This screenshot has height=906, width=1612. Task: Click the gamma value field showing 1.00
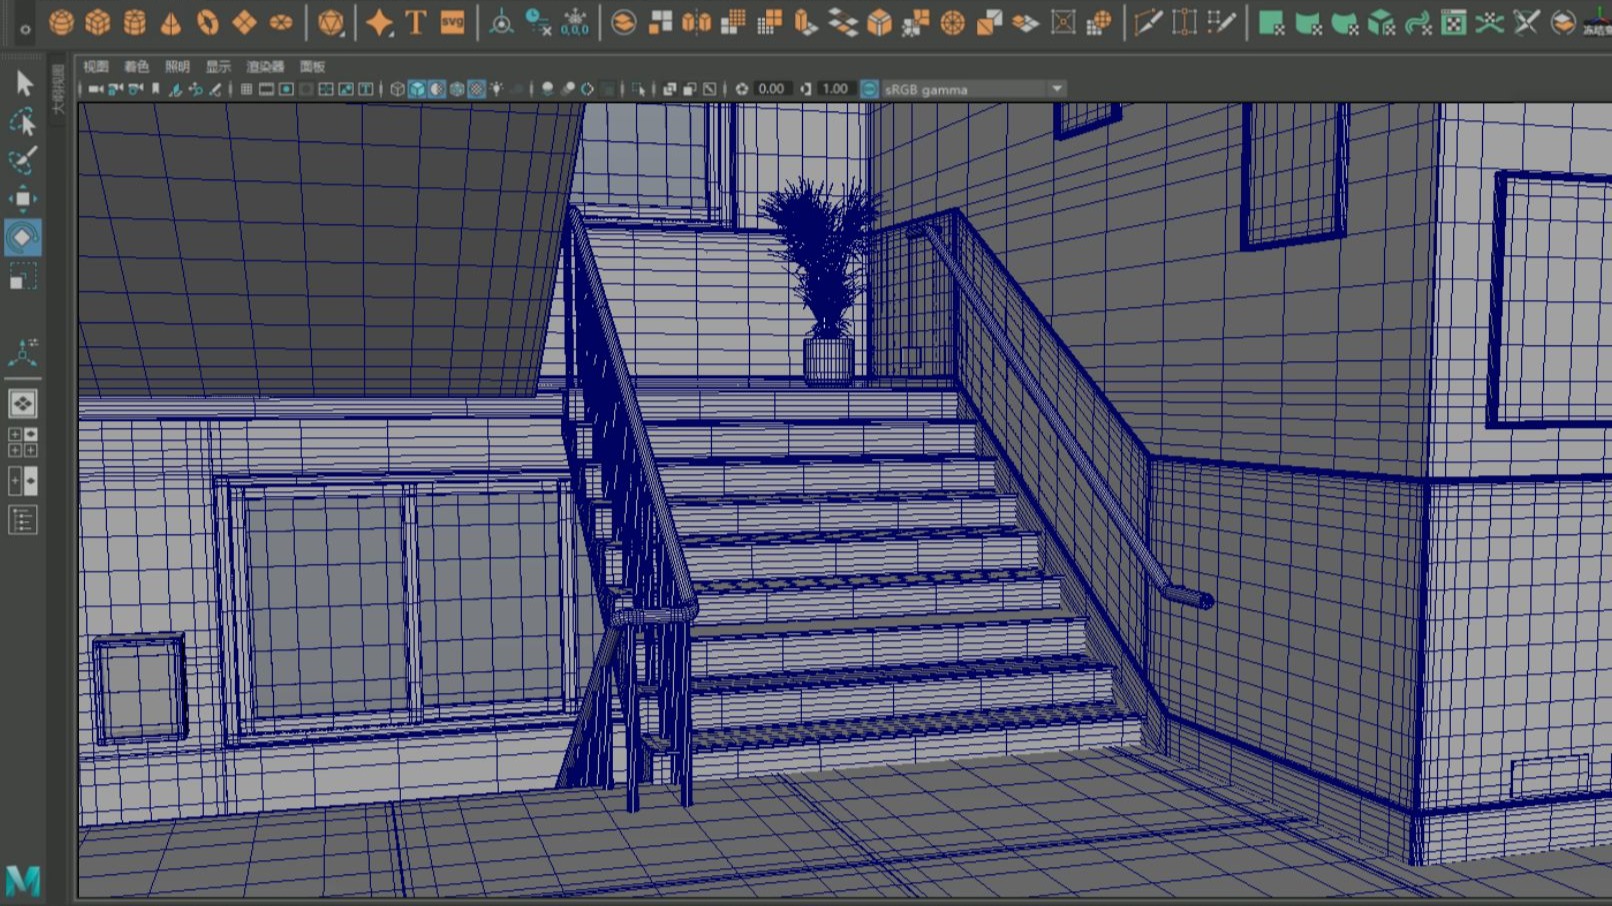(x=835, y=89)
